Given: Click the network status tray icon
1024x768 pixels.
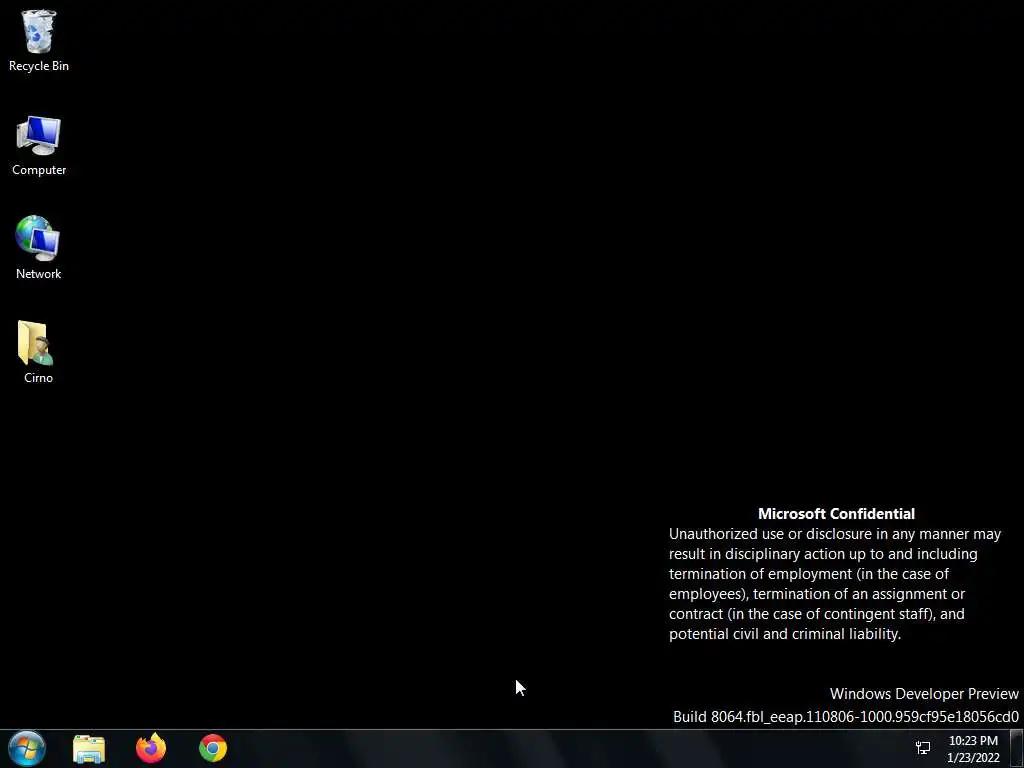Looking at the screenshot, I should (x=923, y=748).
